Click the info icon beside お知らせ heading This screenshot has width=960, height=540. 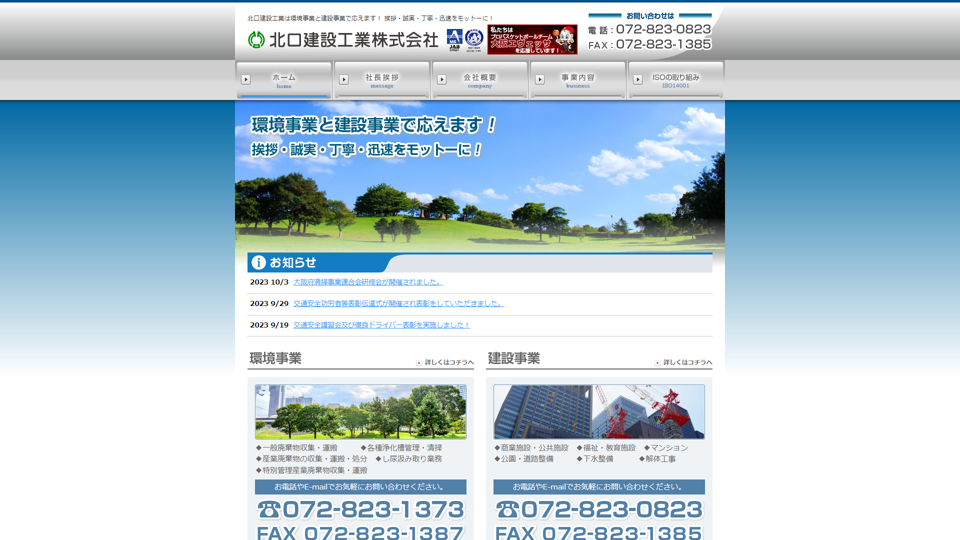(259, 262)
